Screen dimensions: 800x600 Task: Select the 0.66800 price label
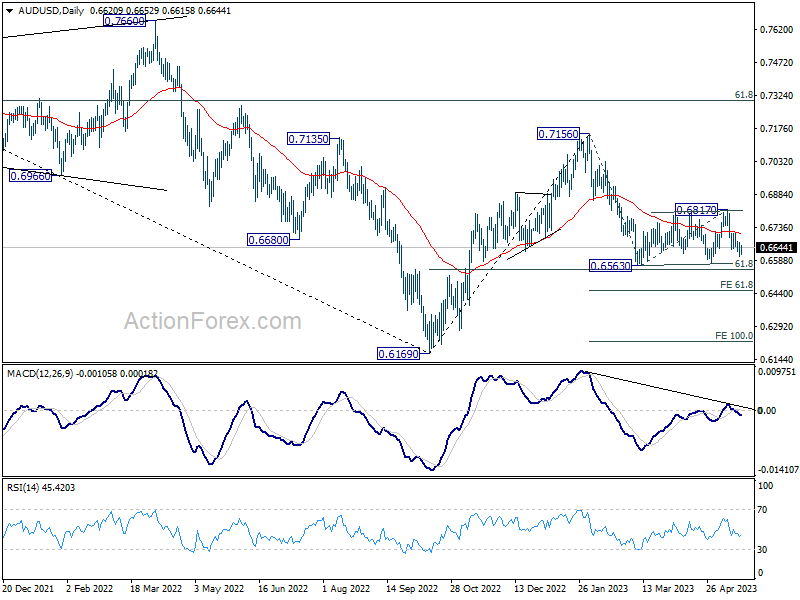click(x=268, y=240)
